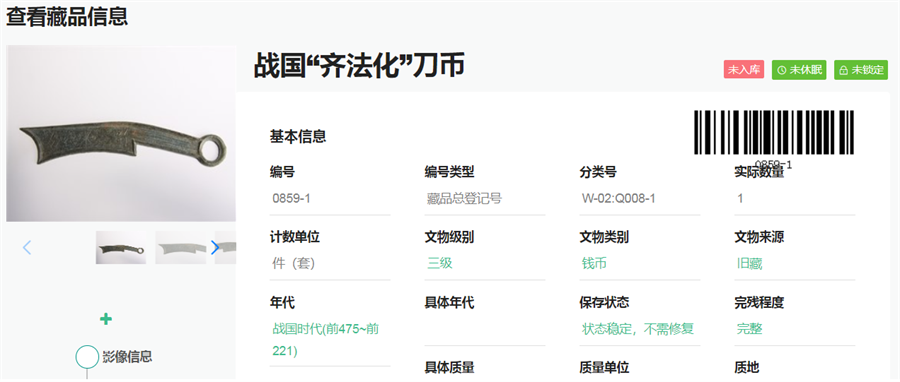Click the 未锁定 status tag

pos(861,70)
